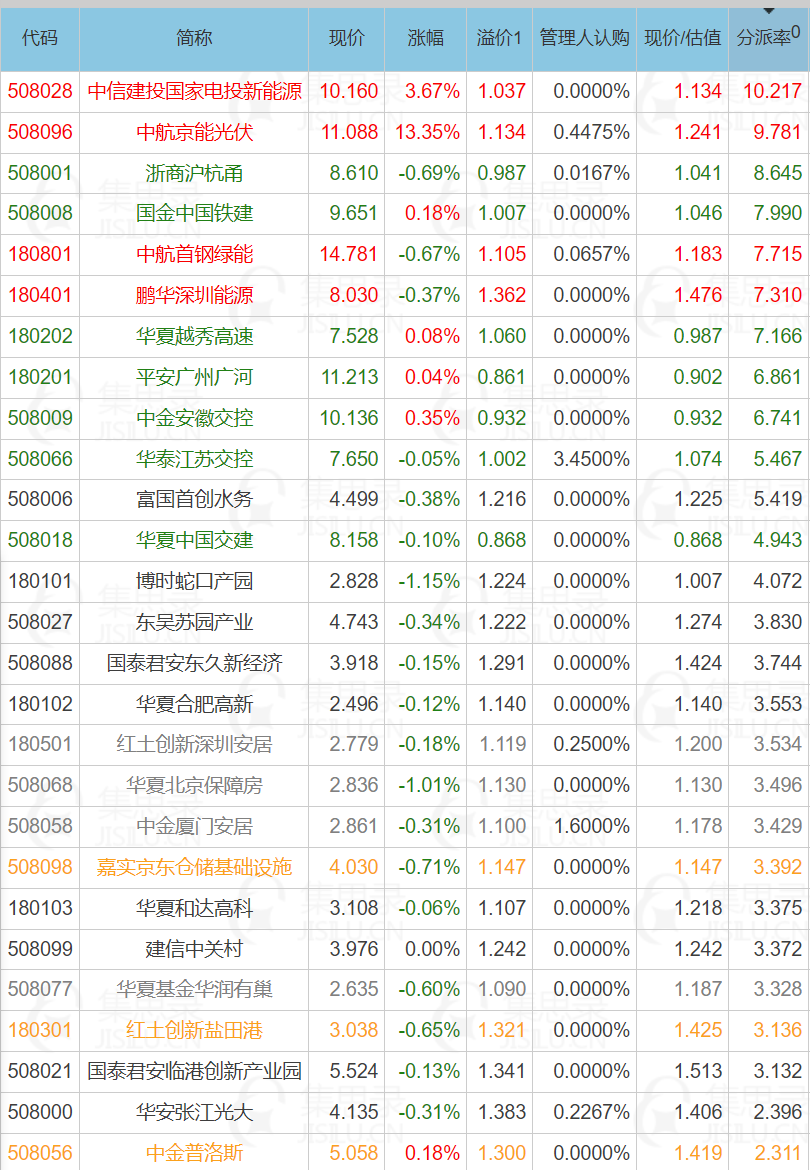This screenshot has height=1170, width=810.
Task: Open 博时蛇口产园 fund name
Action: click(x=195, y=581)
